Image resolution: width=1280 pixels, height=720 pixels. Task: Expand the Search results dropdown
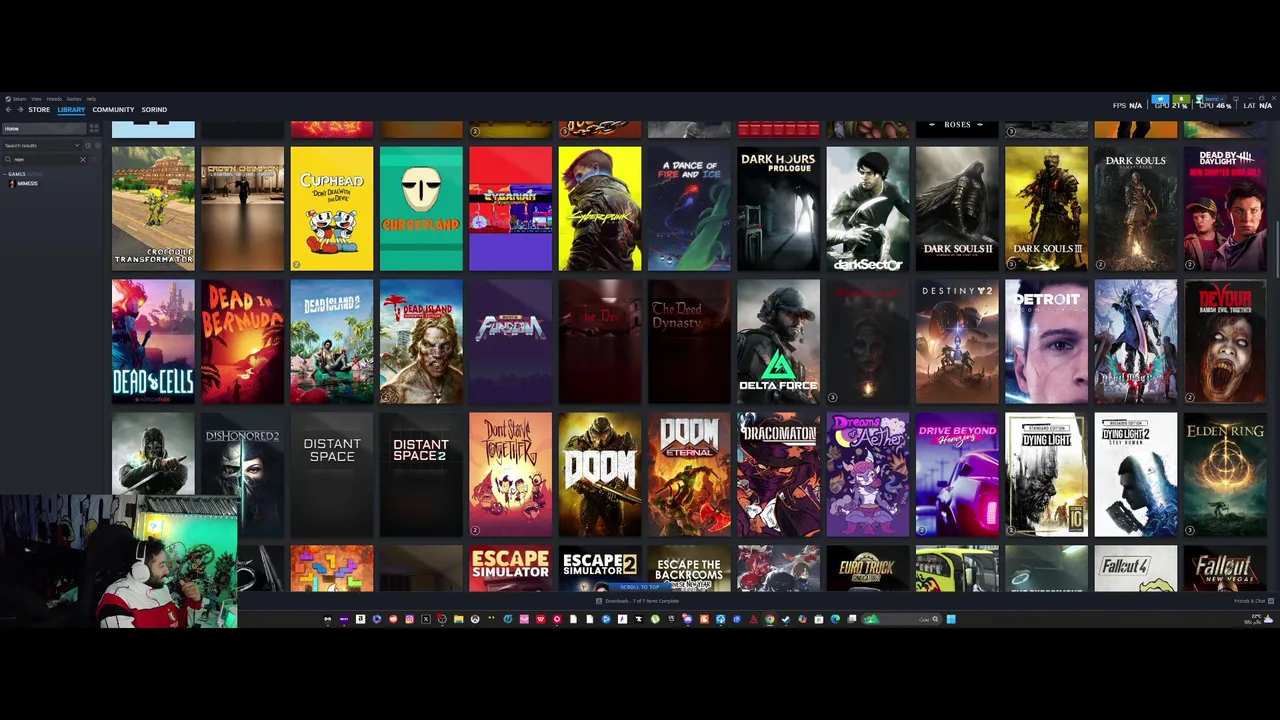[42, 145]
